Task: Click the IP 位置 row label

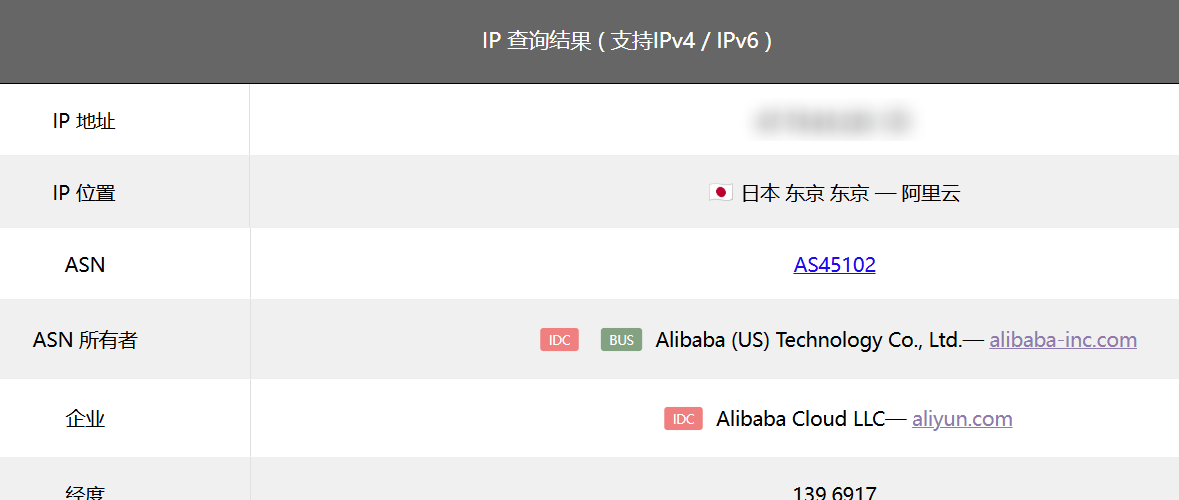Action: [84, 193]
